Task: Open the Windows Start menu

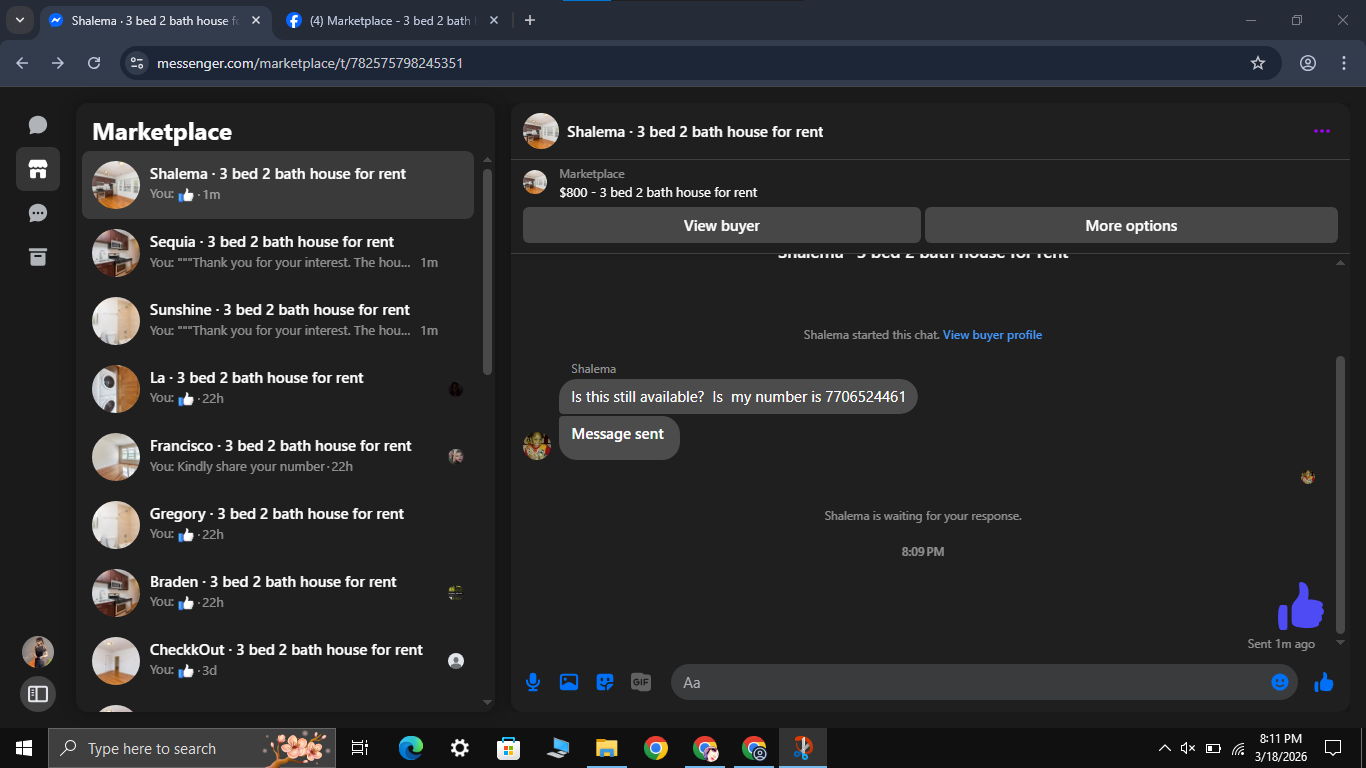Action: click(x=24, y=748)
